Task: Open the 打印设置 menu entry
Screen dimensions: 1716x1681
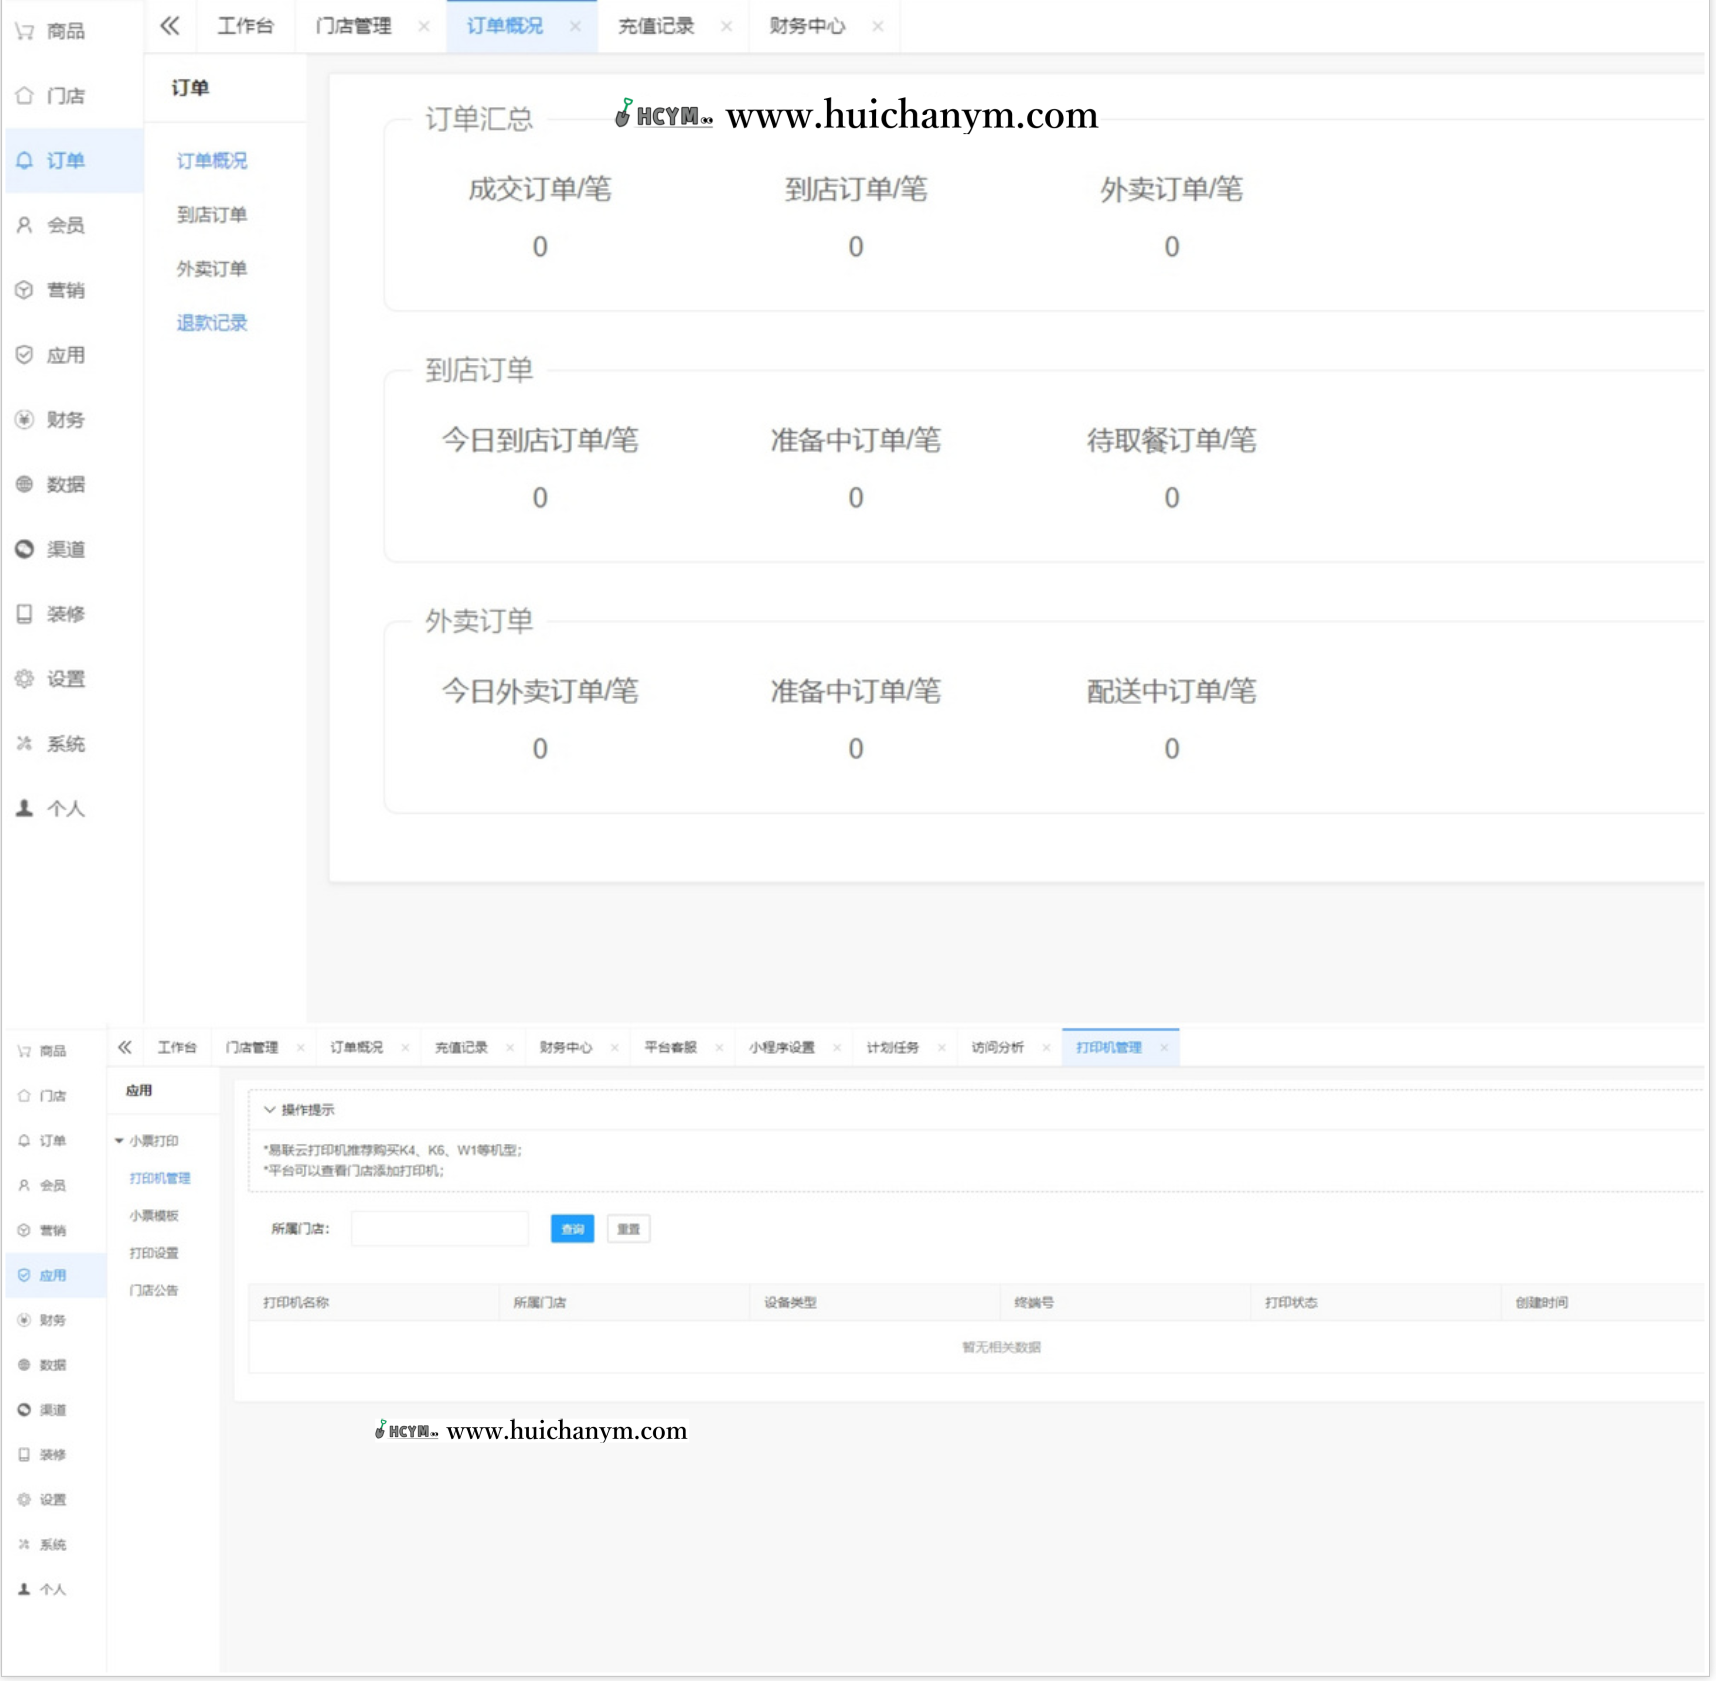Action: [154, 1252]
